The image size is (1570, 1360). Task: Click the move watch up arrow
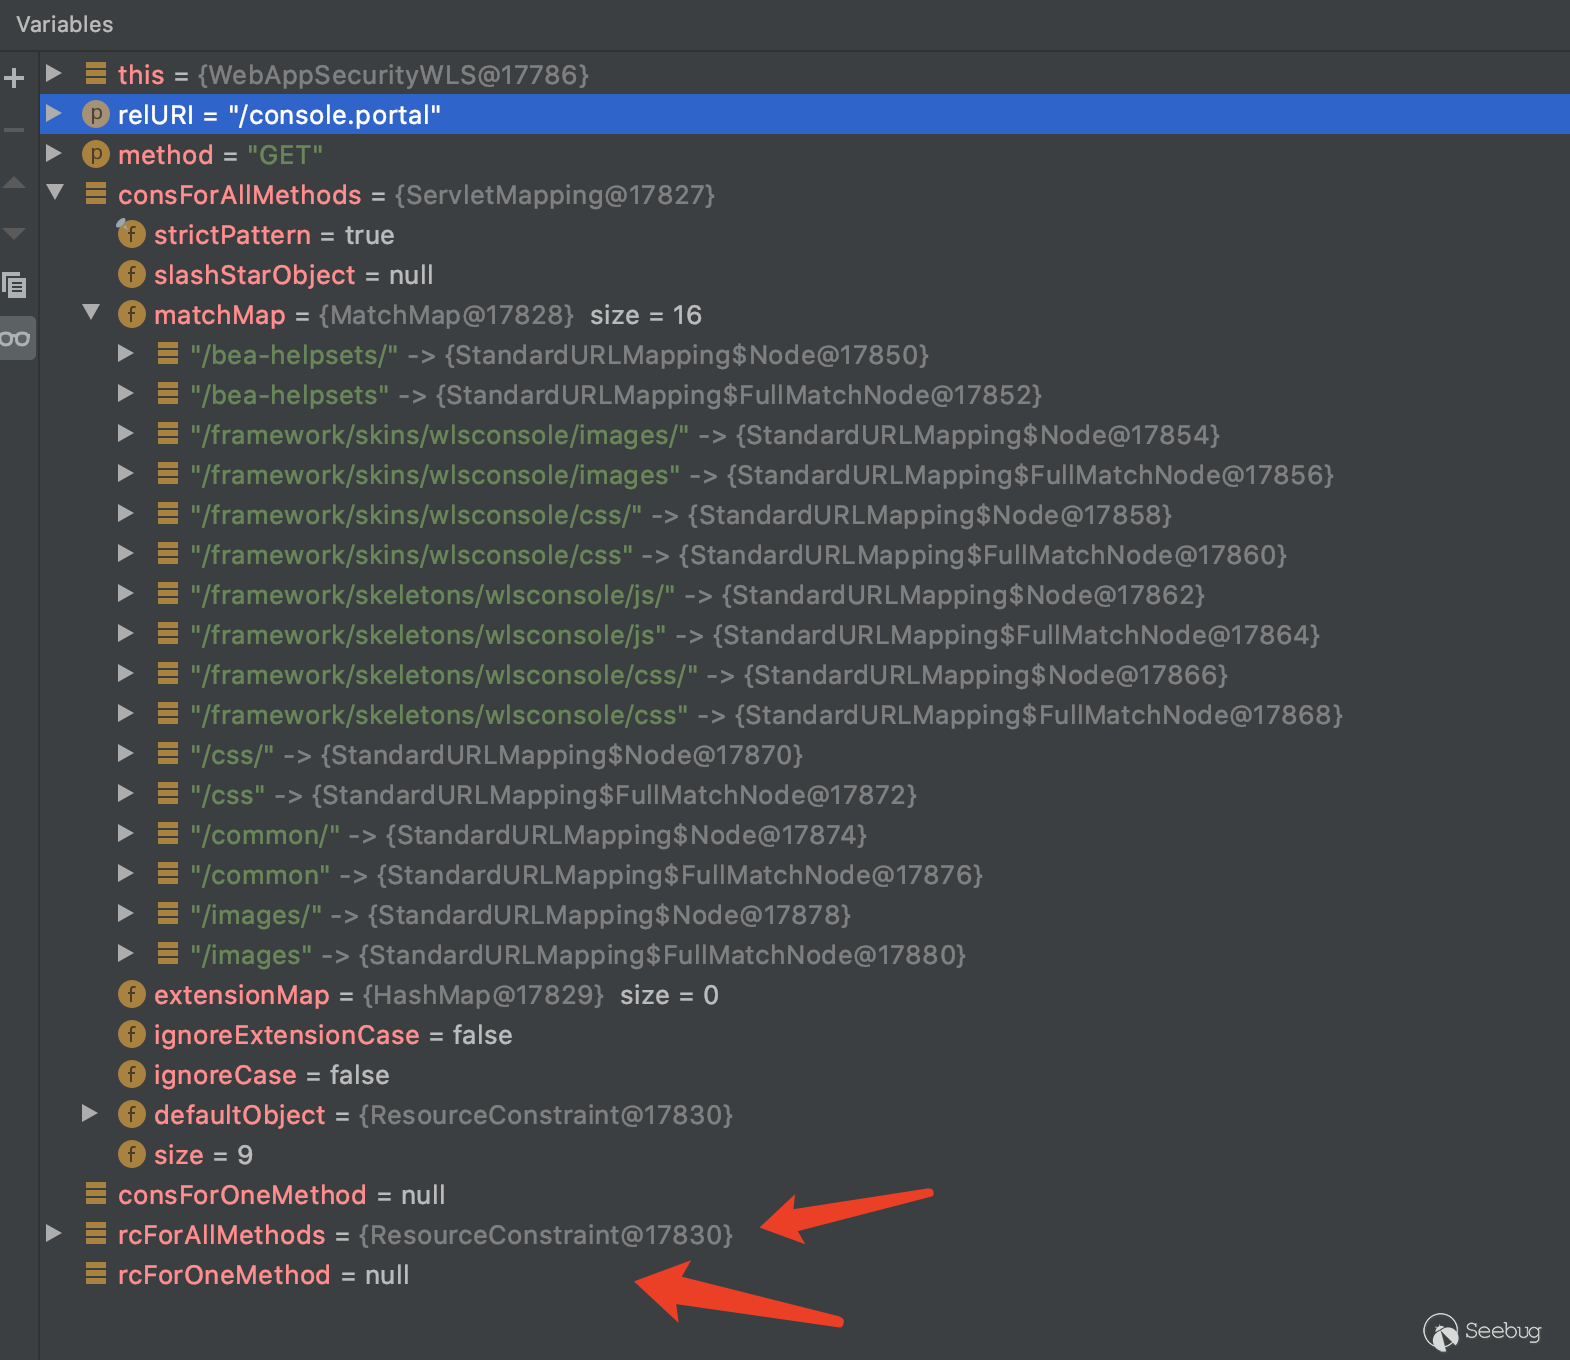(14, 182)
